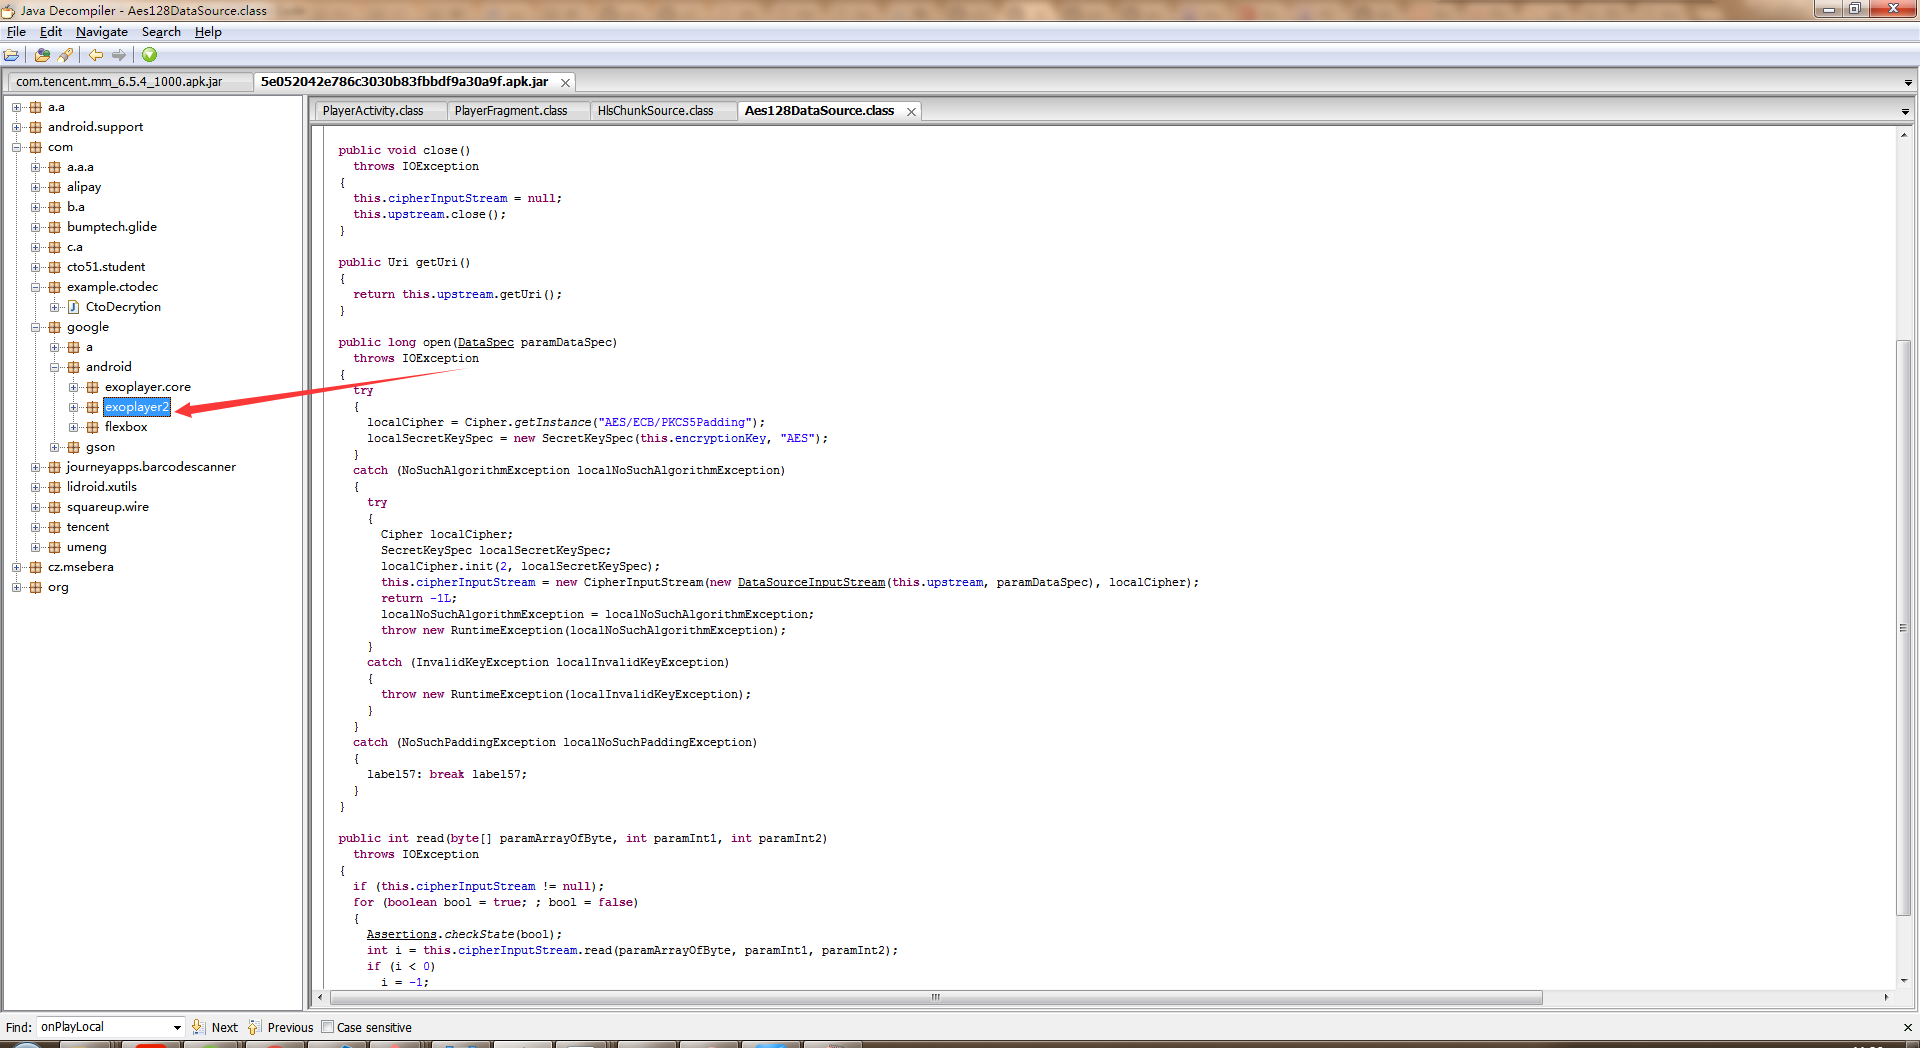Open the DataSourceInputStream hyperlink in code
Screen dimensions: 1920x1048
[810, 582]
